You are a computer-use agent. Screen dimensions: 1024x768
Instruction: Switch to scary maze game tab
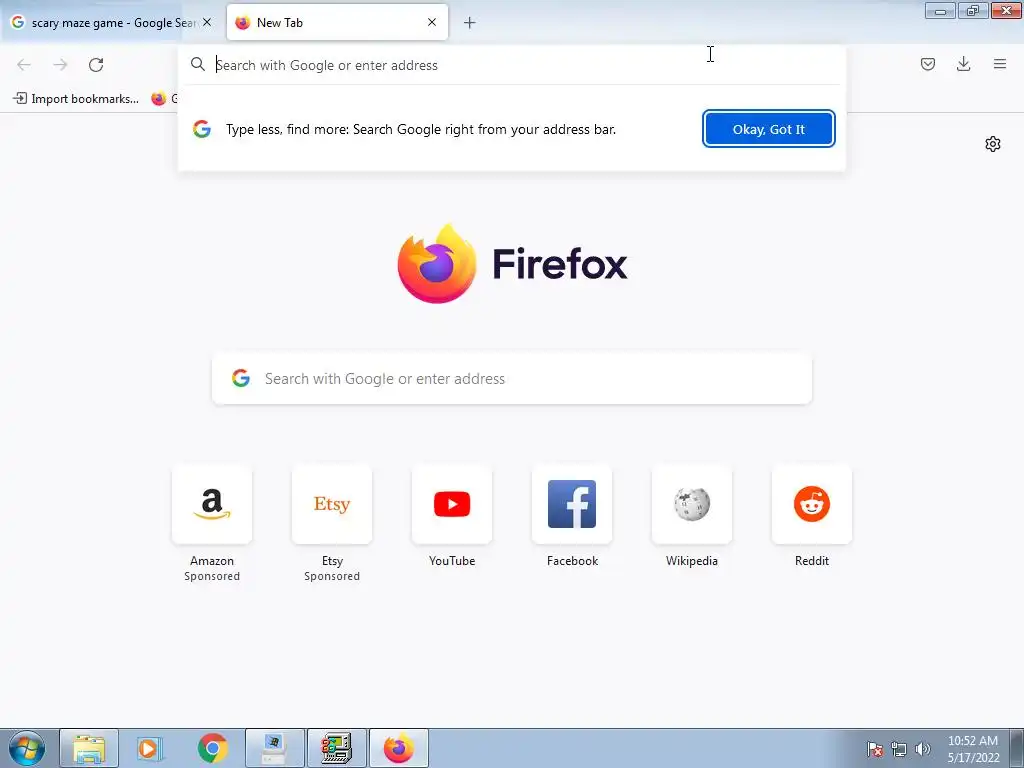point(111,23)
